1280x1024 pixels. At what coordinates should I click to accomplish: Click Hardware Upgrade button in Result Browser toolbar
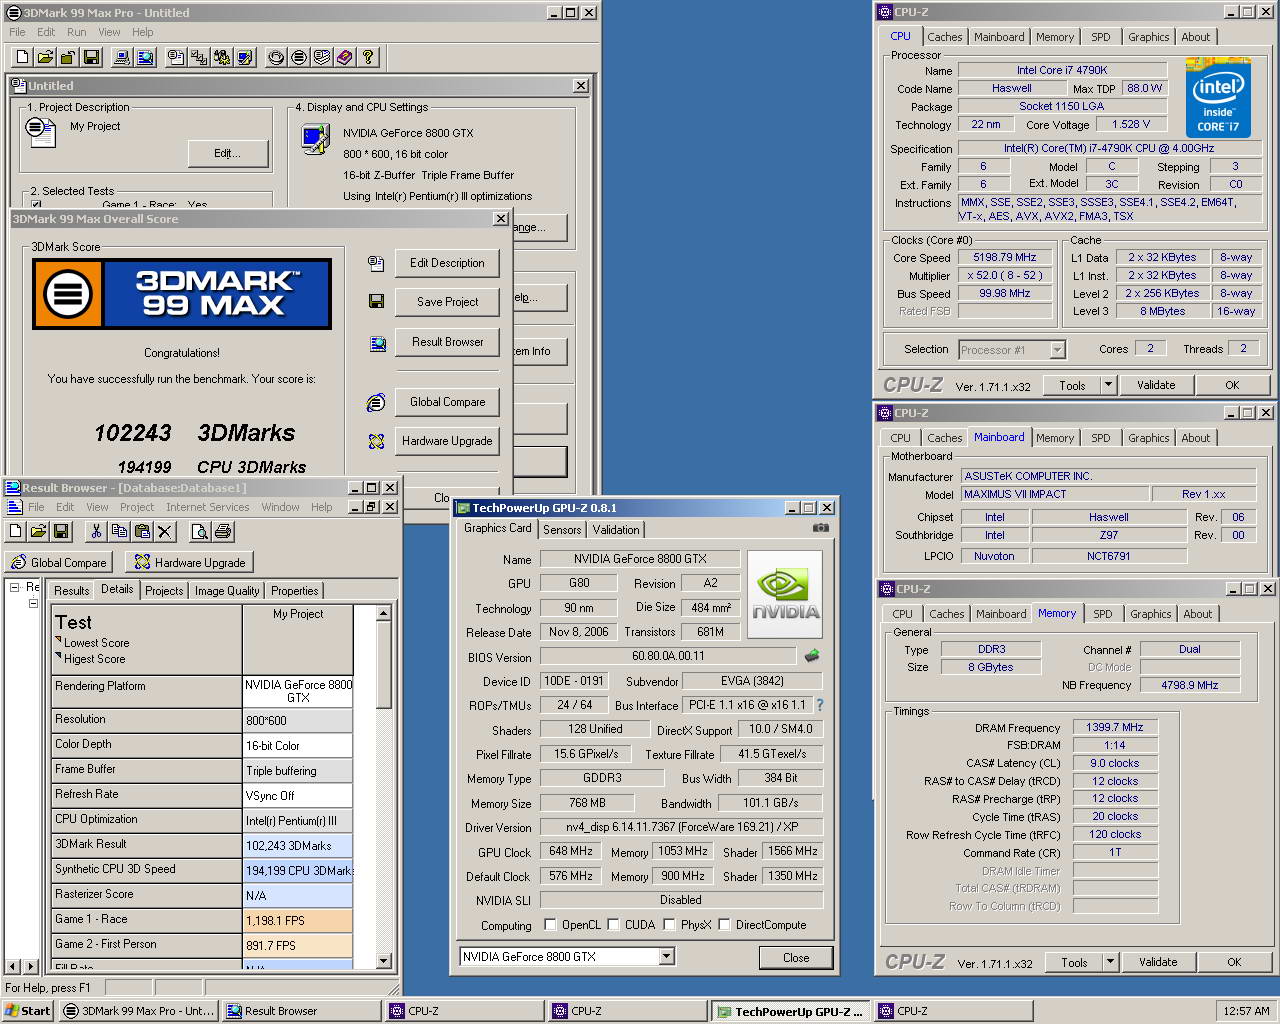pyautogui.click(x=190, y=562)
